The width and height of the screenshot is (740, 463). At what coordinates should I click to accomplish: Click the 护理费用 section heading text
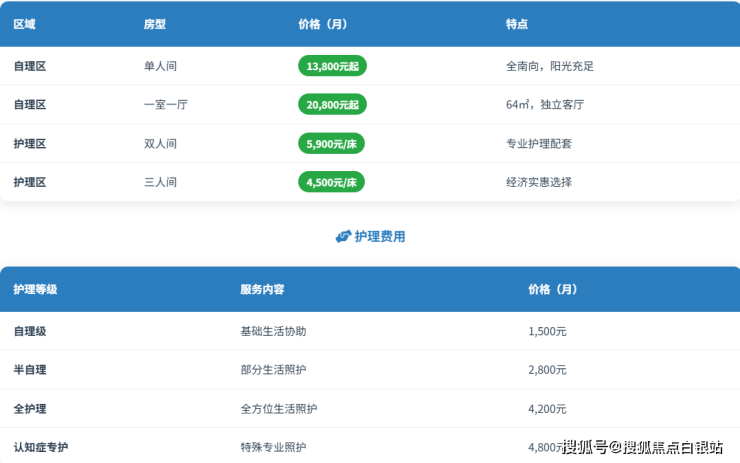pyautogui.click(x=380, y=237)
